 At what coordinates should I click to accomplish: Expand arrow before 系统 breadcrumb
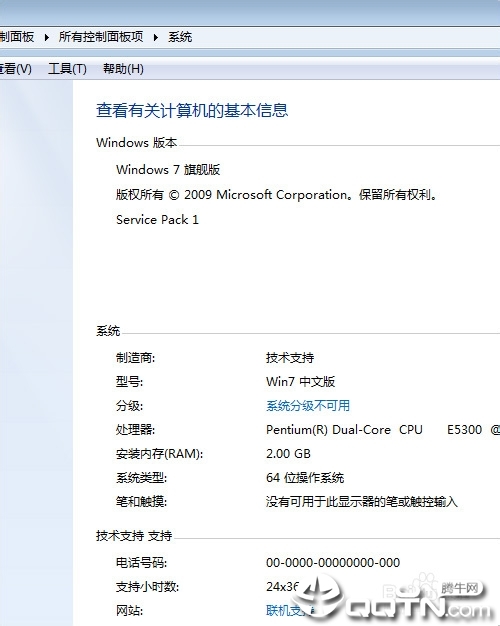pos(155,37)
